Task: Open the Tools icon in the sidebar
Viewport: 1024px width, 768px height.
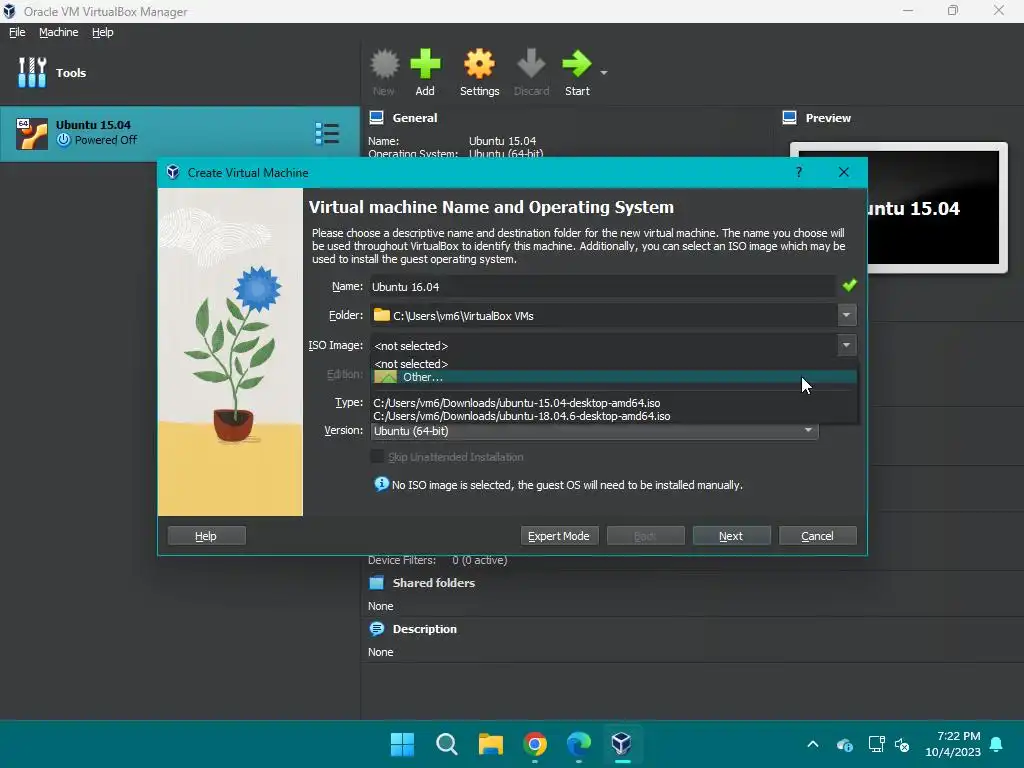Action: [32, 72]
